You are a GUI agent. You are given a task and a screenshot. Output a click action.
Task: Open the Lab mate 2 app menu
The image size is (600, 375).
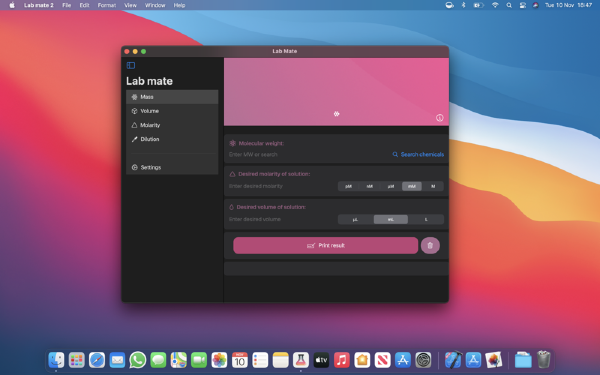pos(39,5)
